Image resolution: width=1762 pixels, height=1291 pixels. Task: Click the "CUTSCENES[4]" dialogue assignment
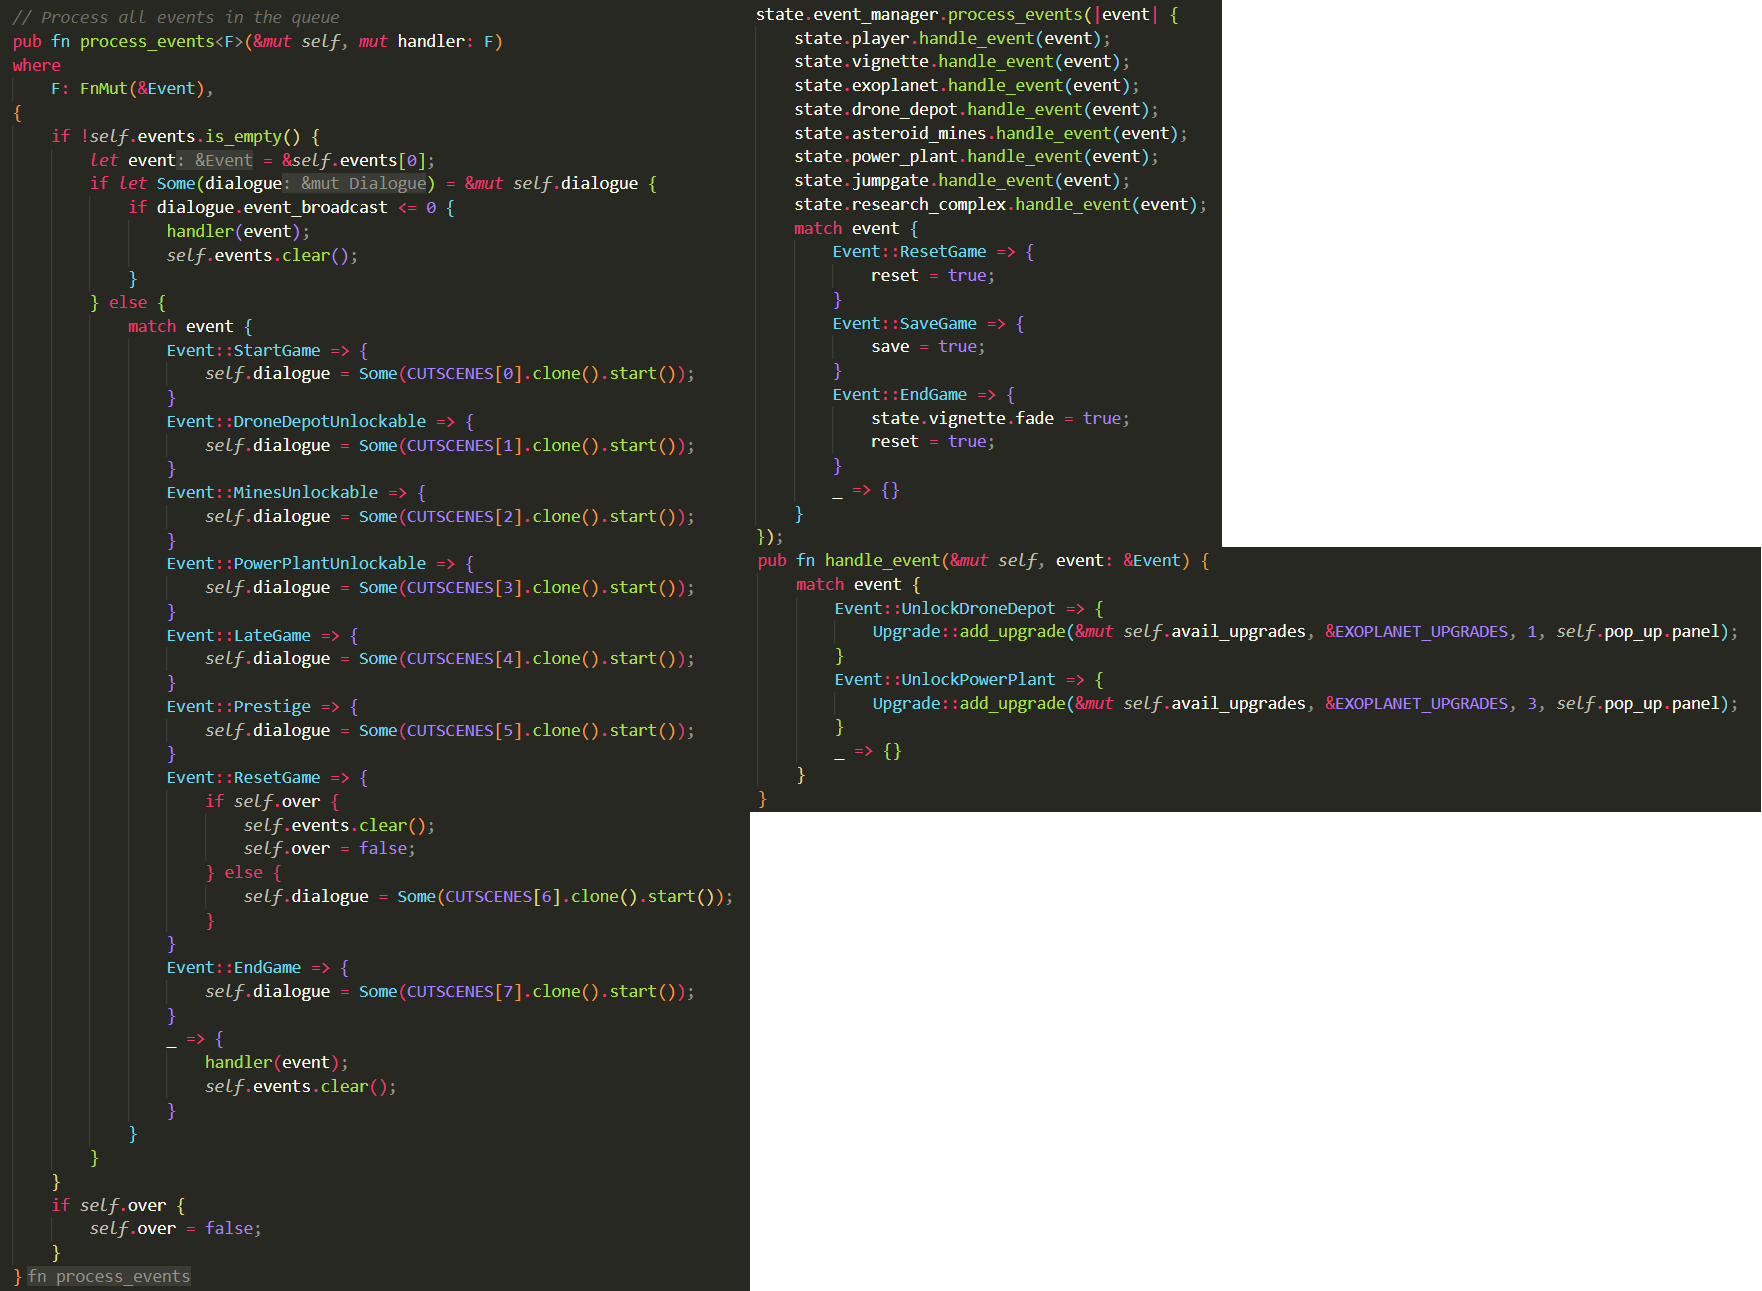(450, 658)
